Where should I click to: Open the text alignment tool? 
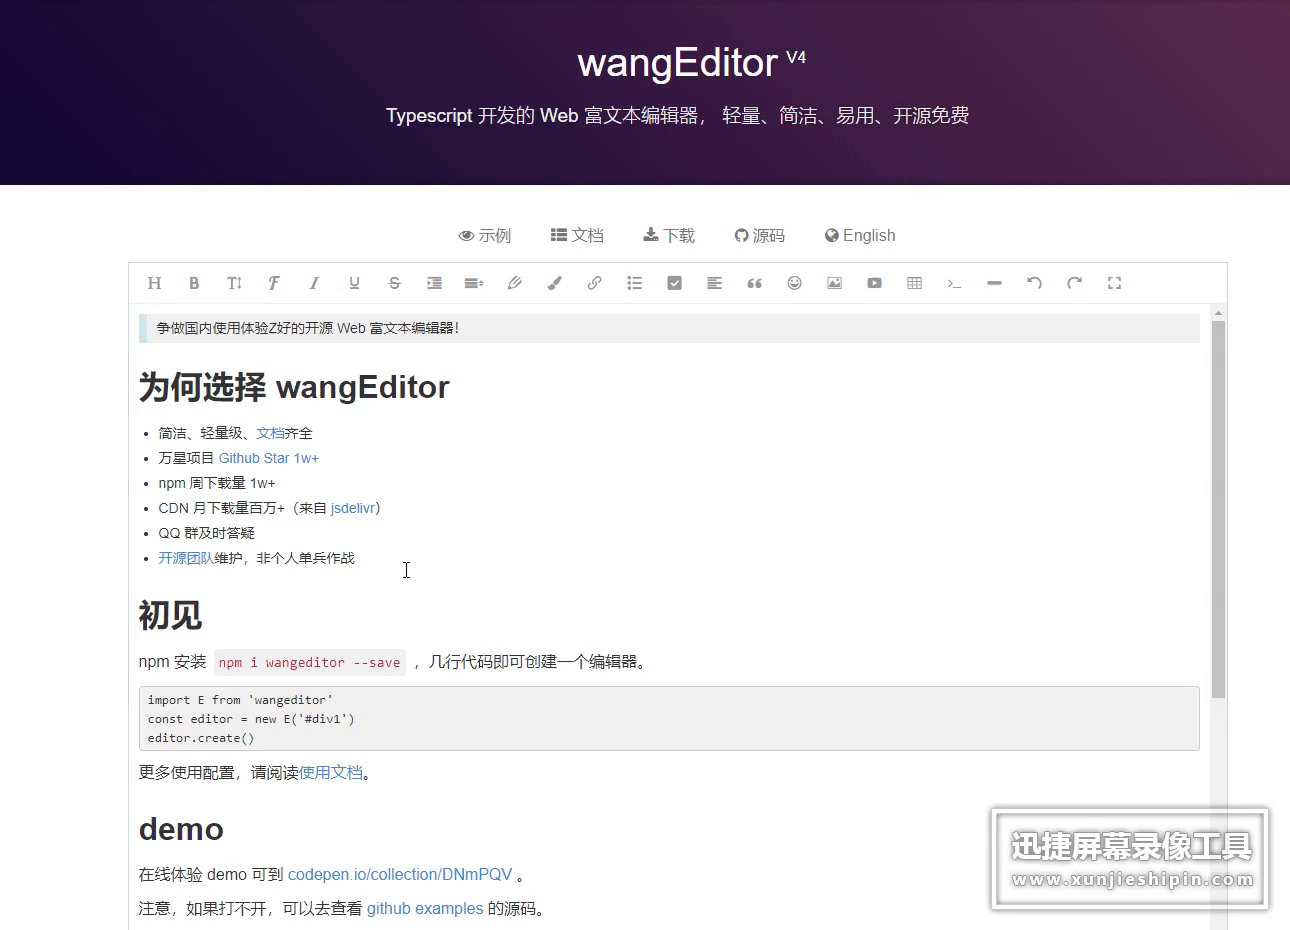(x=714, y=283)
